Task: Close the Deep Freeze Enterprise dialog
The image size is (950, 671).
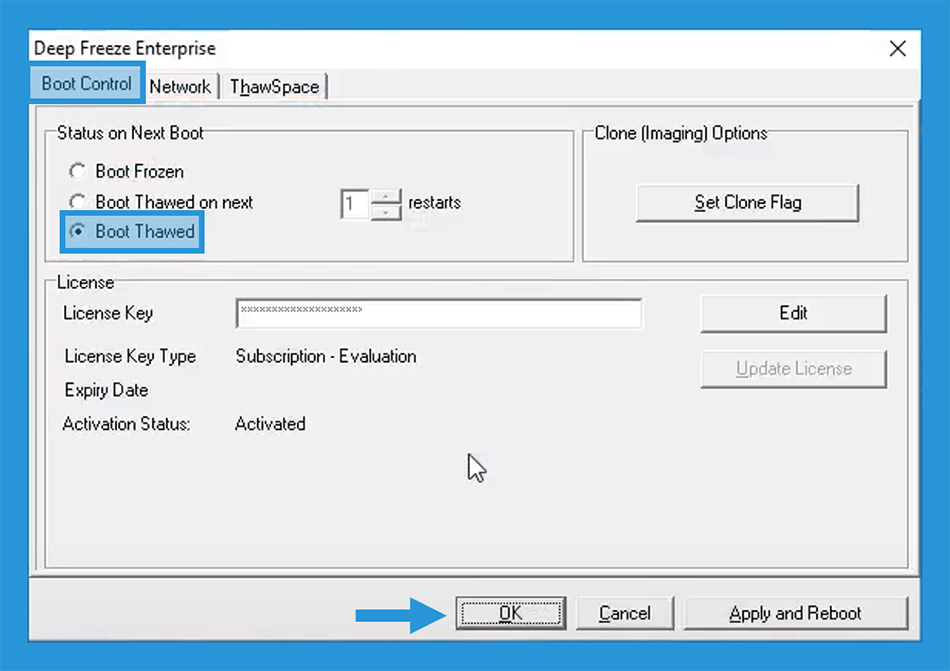Action: [898, 48]
